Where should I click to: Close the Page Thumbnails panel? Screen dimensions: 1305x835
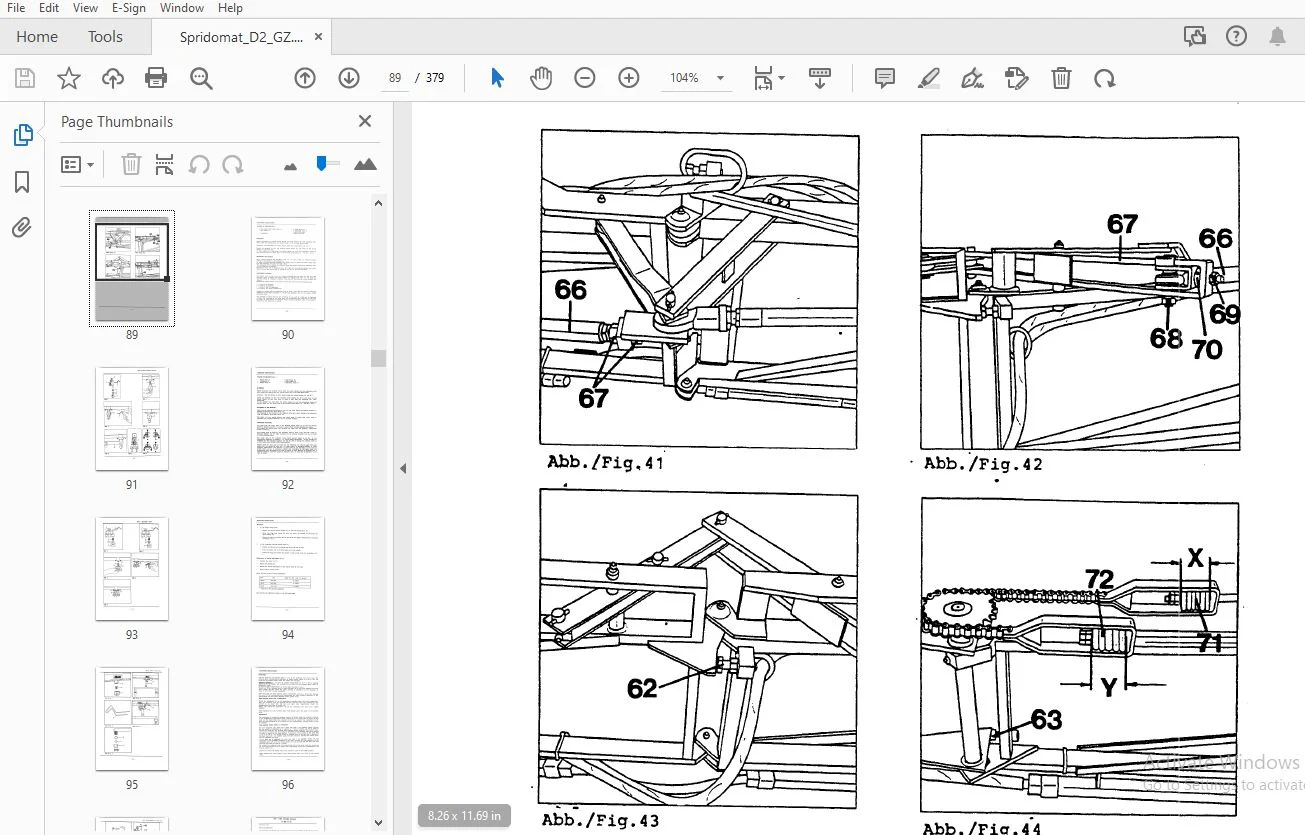pos(365,121)
